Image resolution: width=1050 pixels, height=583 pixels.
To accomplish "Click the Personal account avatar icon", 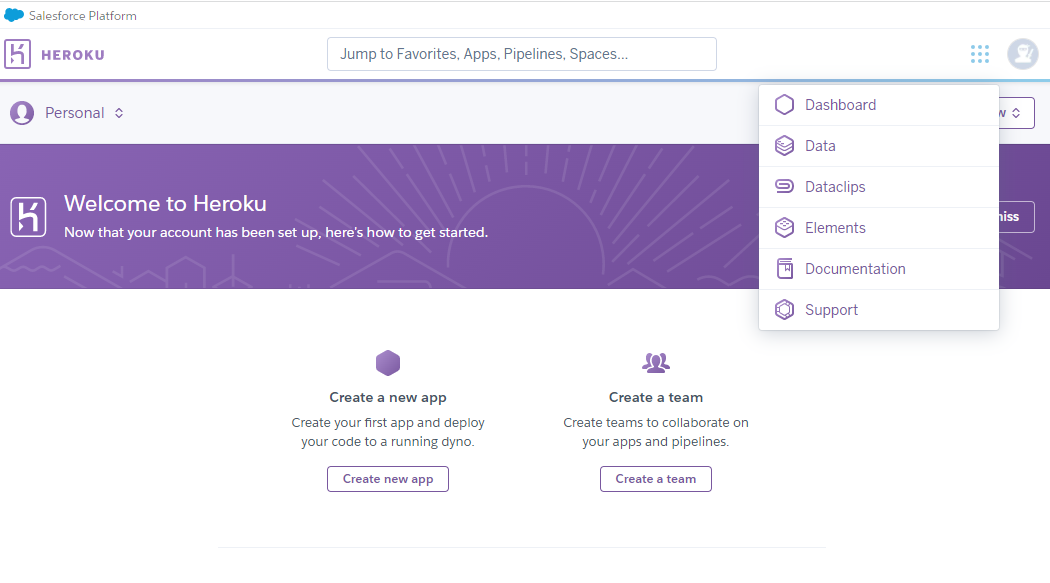I will point(22,113).
